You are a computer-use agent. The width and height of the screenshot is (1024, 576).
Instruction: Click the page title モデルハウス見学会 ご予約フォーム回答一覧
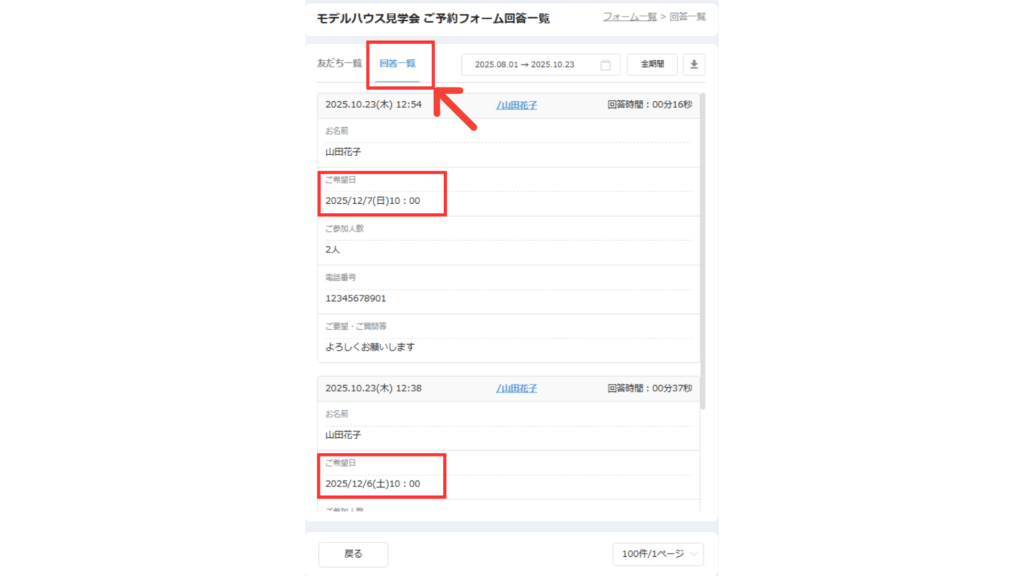433,18
